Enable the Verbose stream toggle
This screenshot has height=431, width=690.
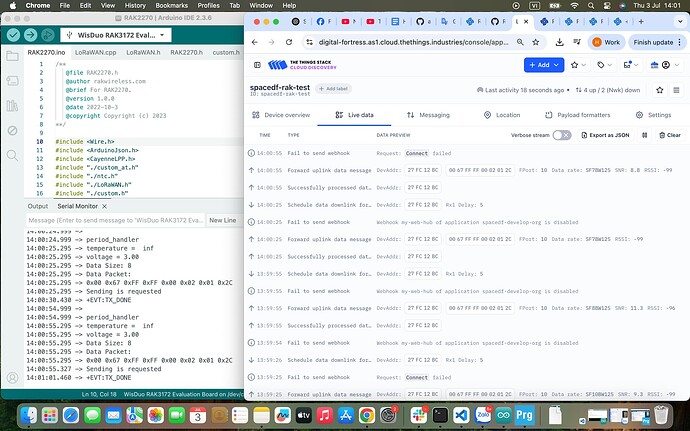point(561,135)
